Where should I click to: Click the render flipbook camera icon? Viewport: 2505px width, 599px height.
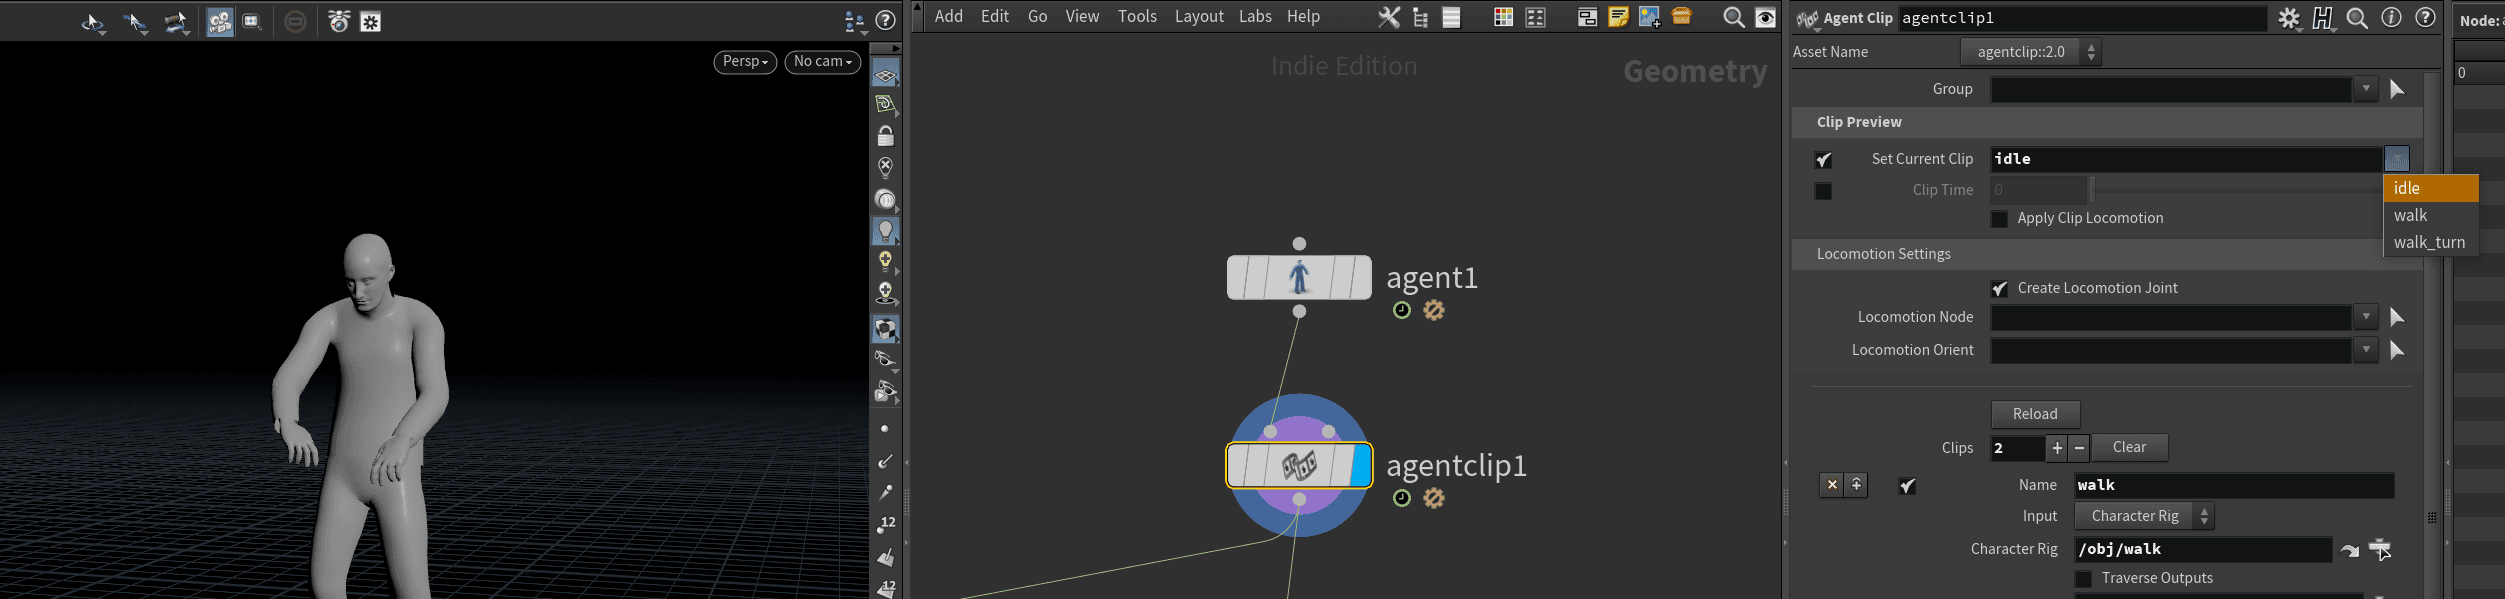pyautogui.click(x=219, y=21)
